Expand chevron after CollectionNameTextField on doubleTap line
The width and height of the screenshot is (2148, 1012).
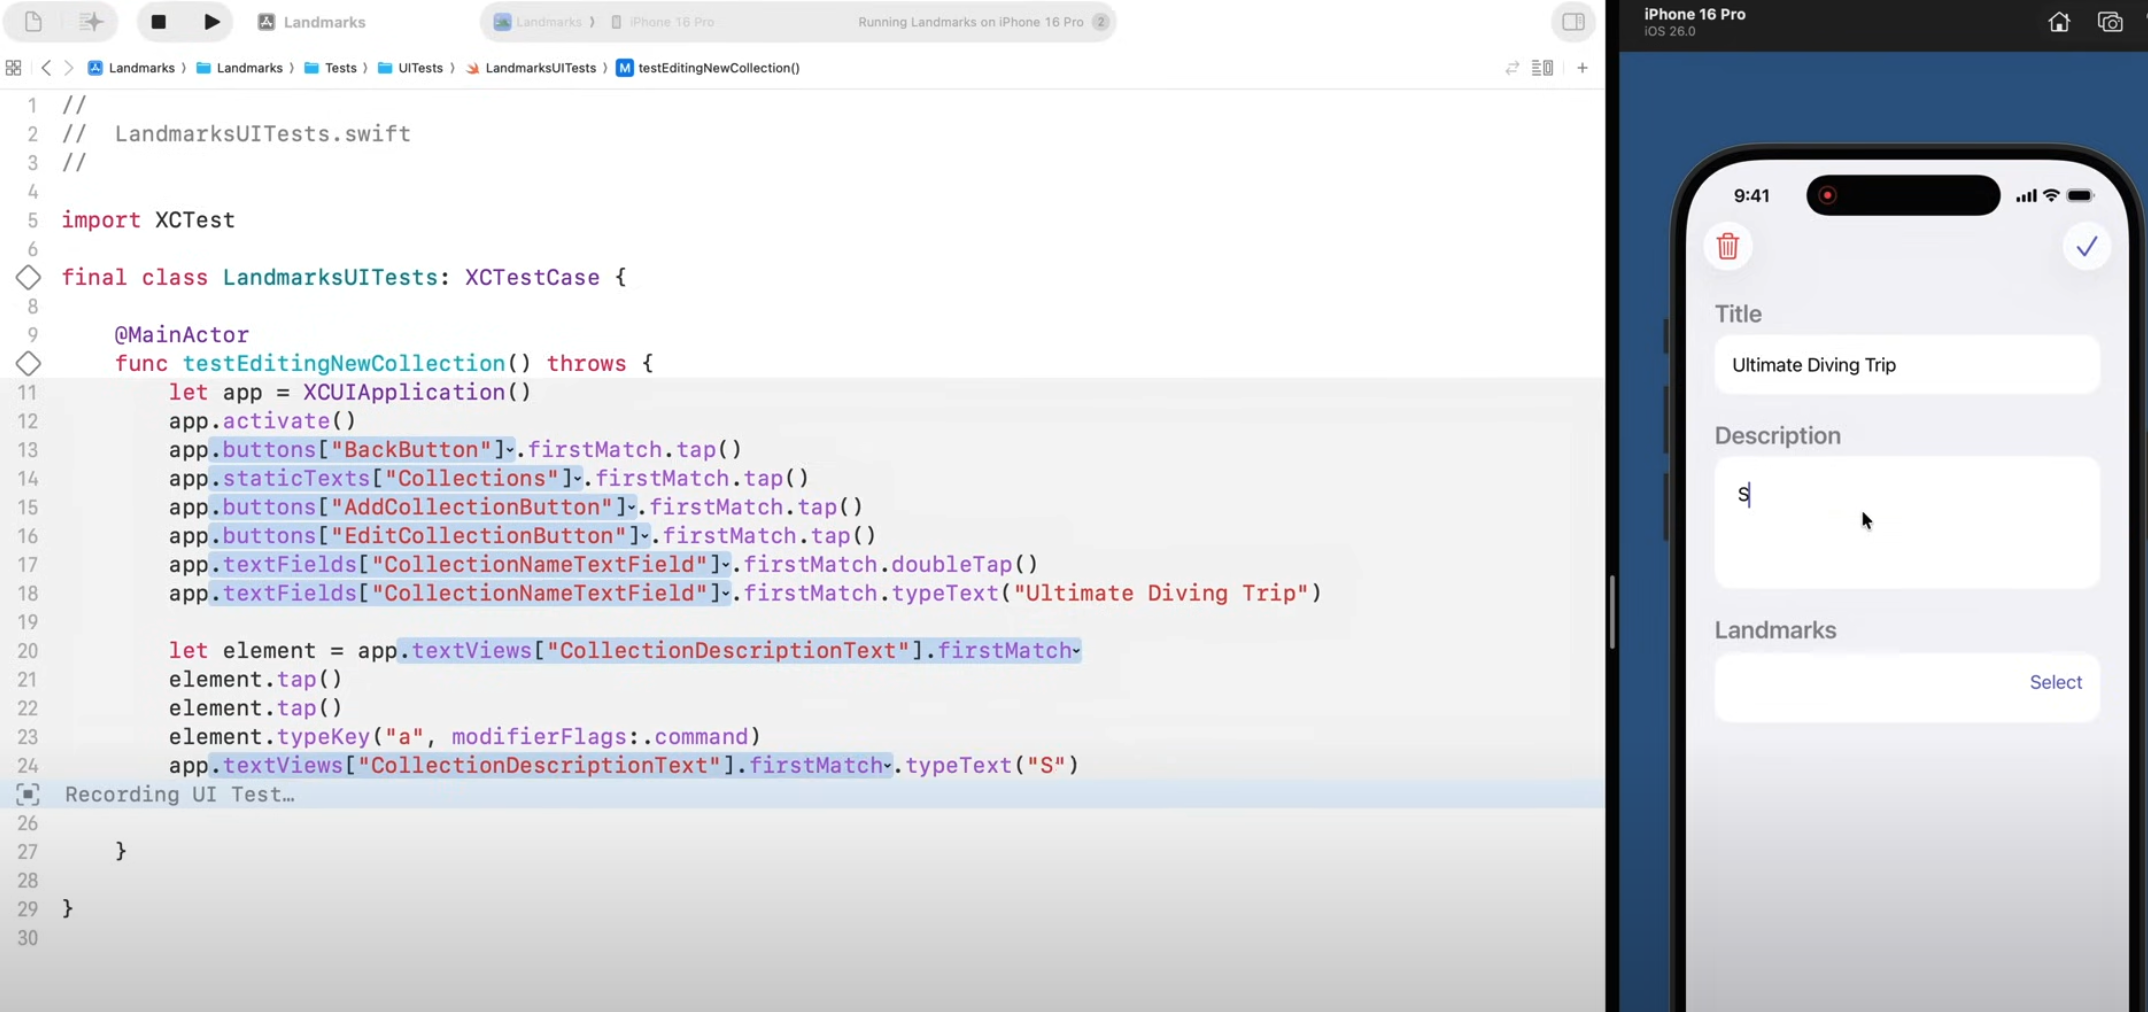coord(725,566)
